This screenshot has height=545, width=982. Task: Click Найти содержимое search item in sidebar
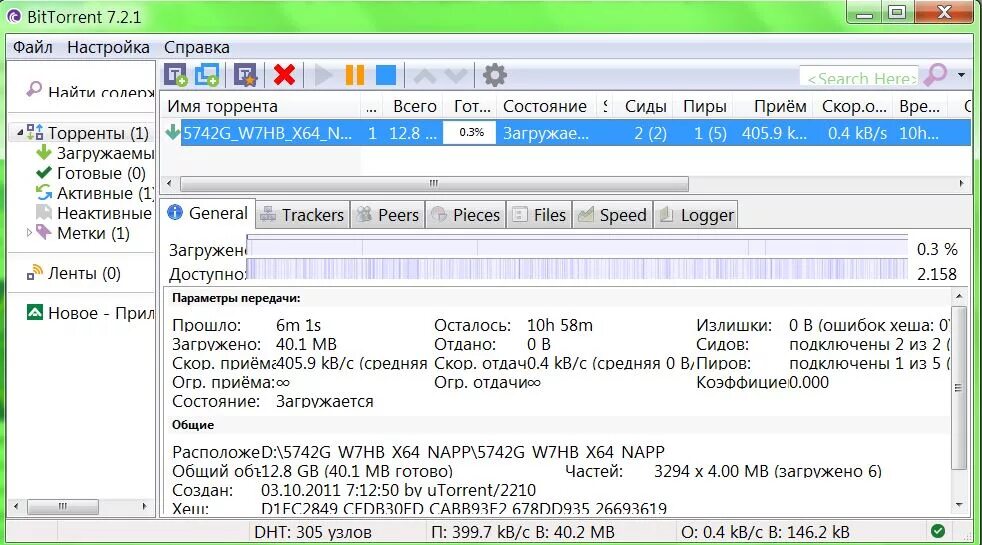point(90,91)
